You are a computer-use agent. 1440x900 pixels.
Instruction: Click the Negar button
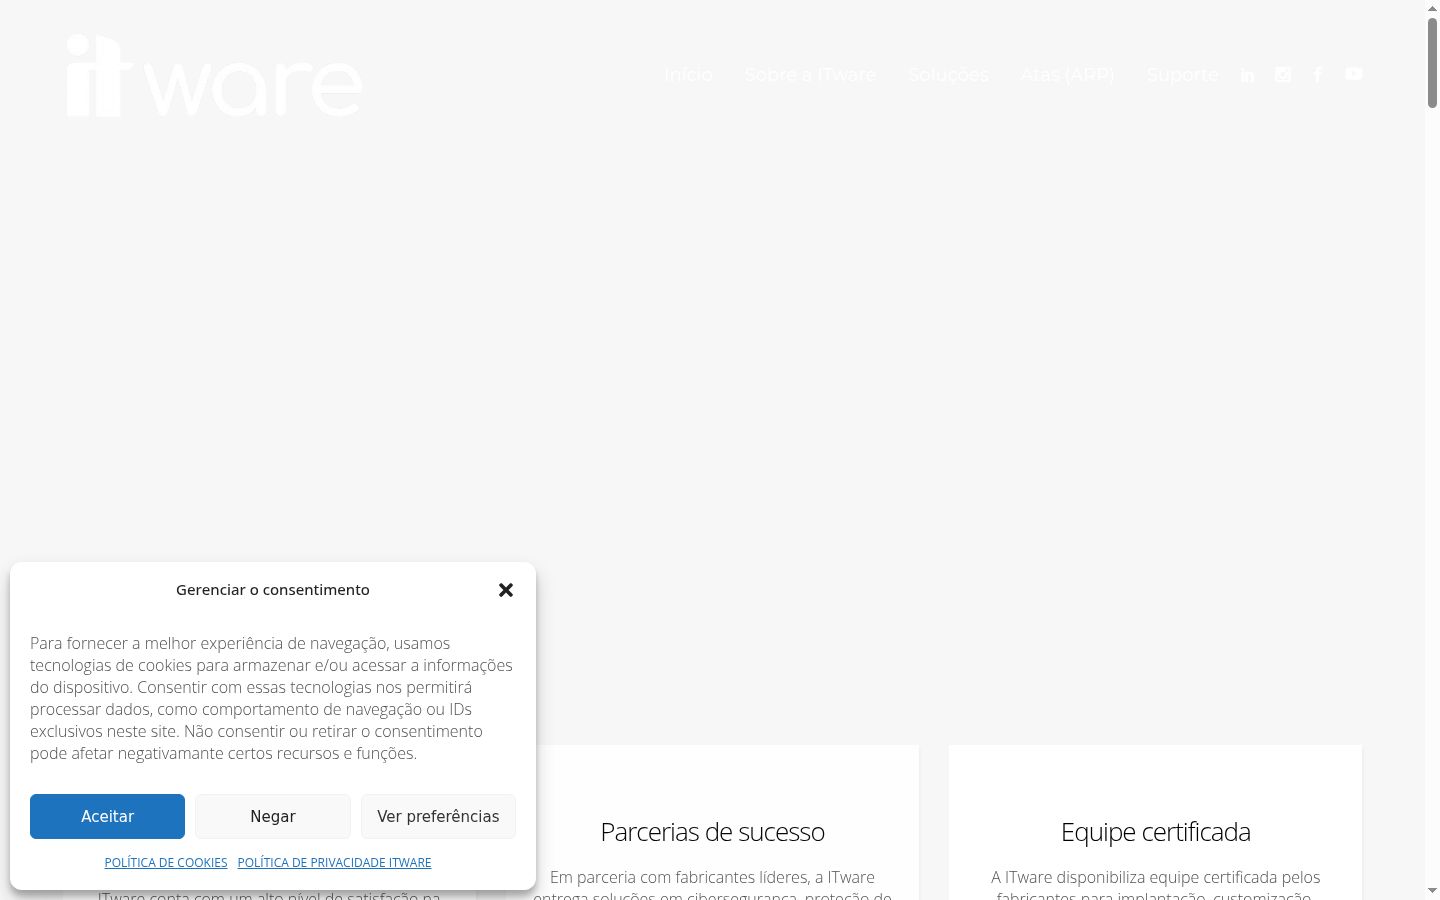click(x=273, y=816)
